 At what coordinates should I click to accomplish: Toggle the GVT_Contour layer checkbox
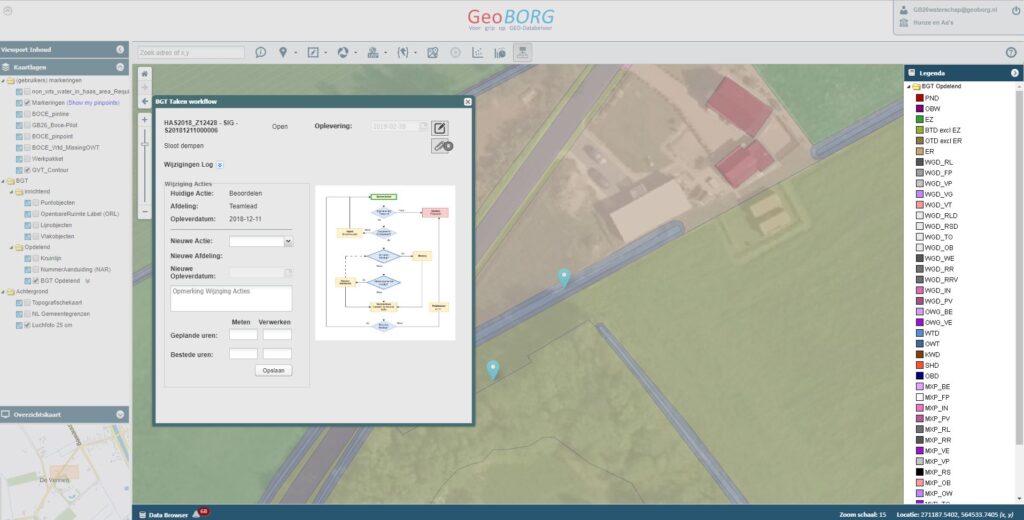click(27, 170)
